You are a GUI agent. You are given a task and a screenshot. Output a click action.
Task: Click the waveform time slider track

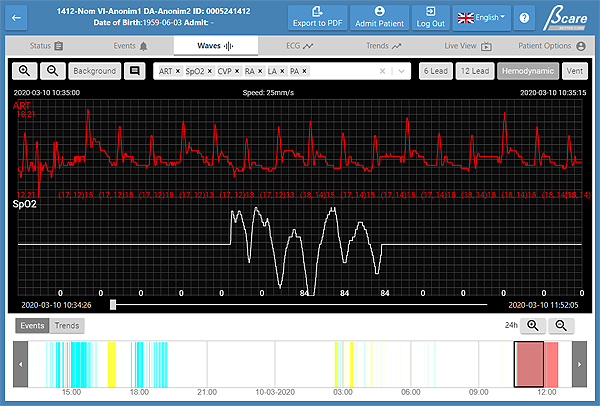coord(300,305)
